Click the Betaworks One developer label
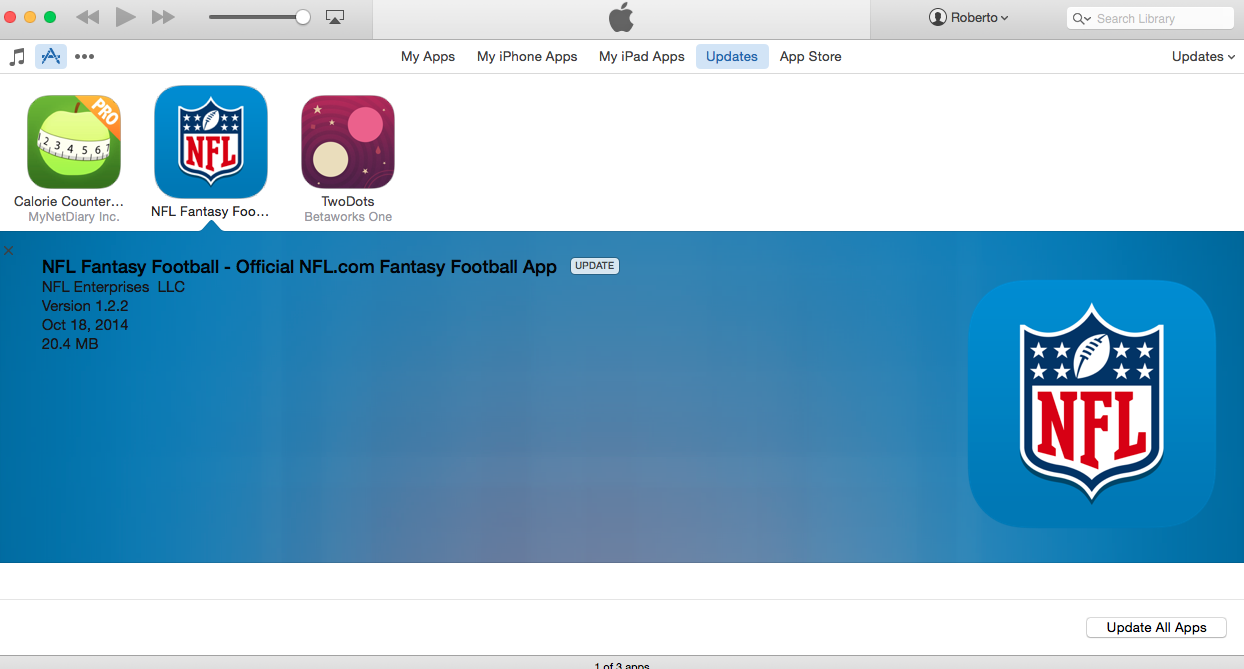Screen dimensions: 1244x669 (348, 216)
